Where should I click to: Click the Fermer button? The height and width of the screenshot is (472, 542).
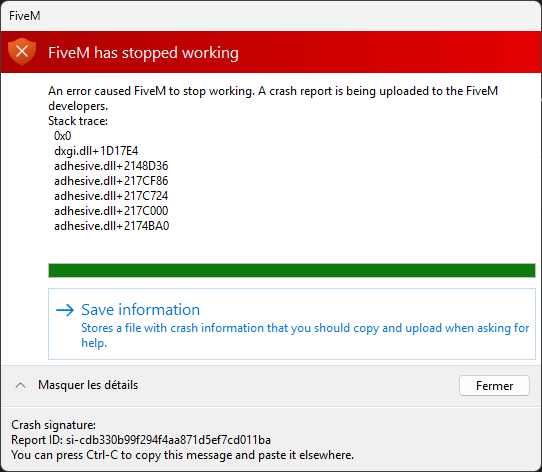494,386
